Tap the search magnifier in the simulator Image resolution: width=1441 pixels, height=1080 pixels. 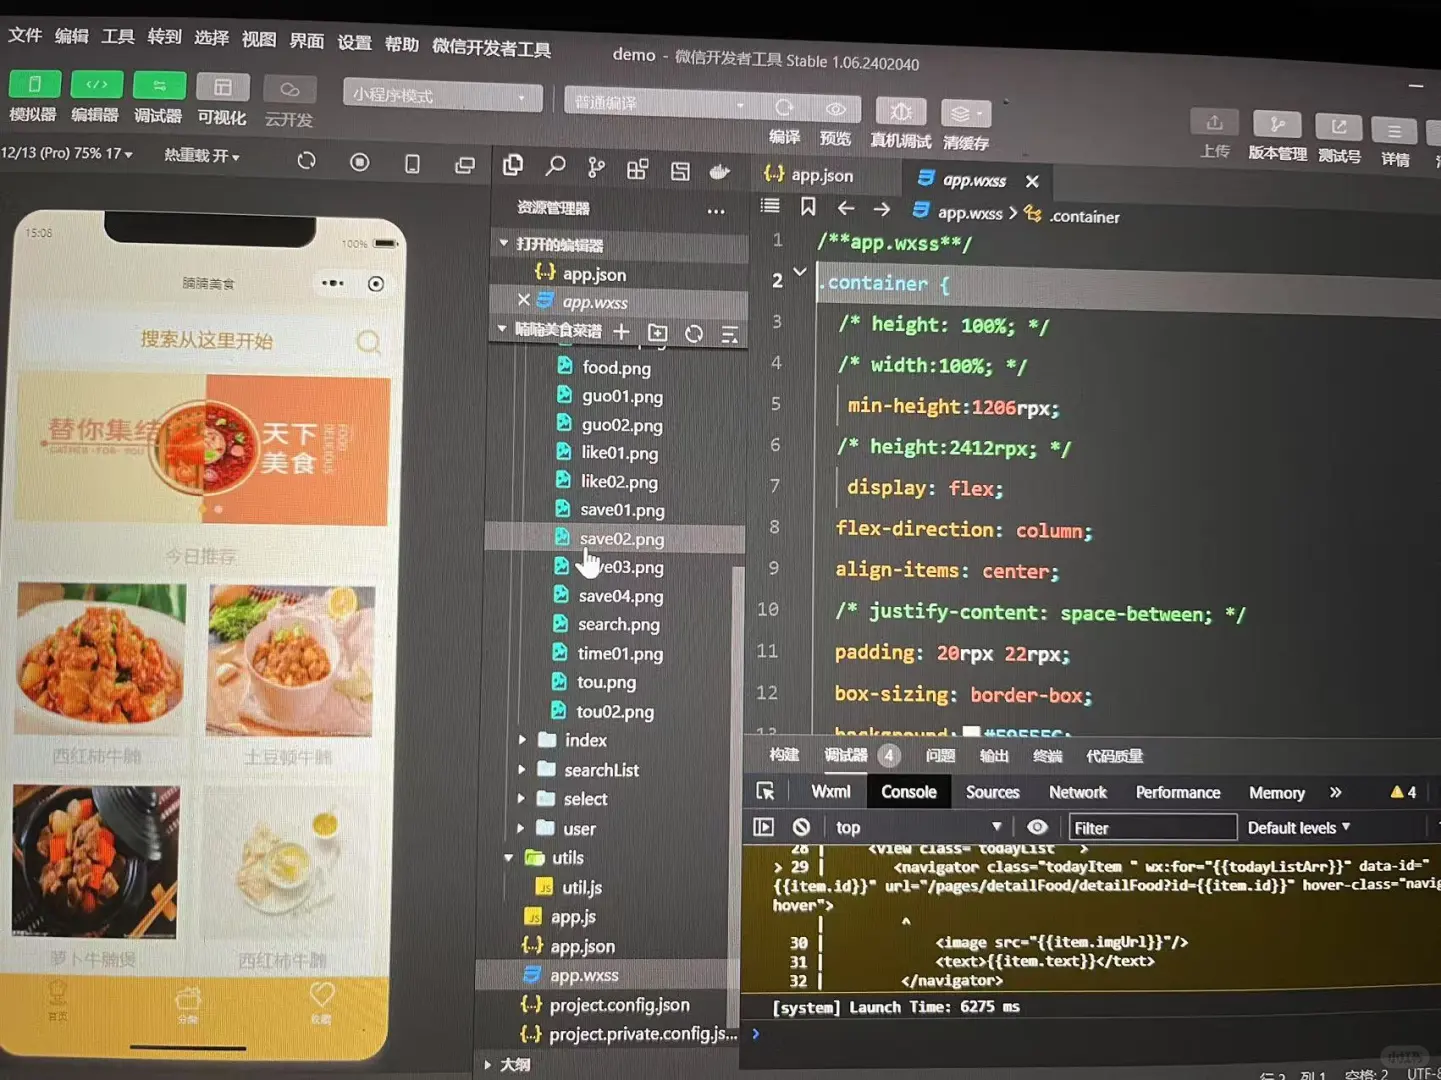pos(368,343)
